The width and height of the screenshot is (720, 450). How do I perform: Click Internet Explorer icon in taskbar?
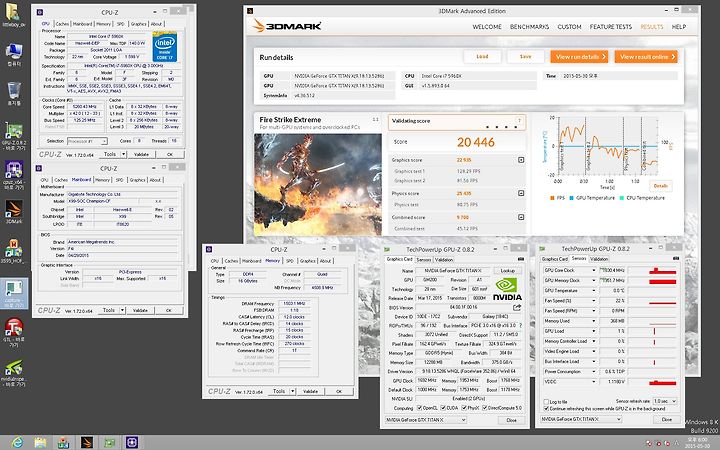tap(17, 443)
